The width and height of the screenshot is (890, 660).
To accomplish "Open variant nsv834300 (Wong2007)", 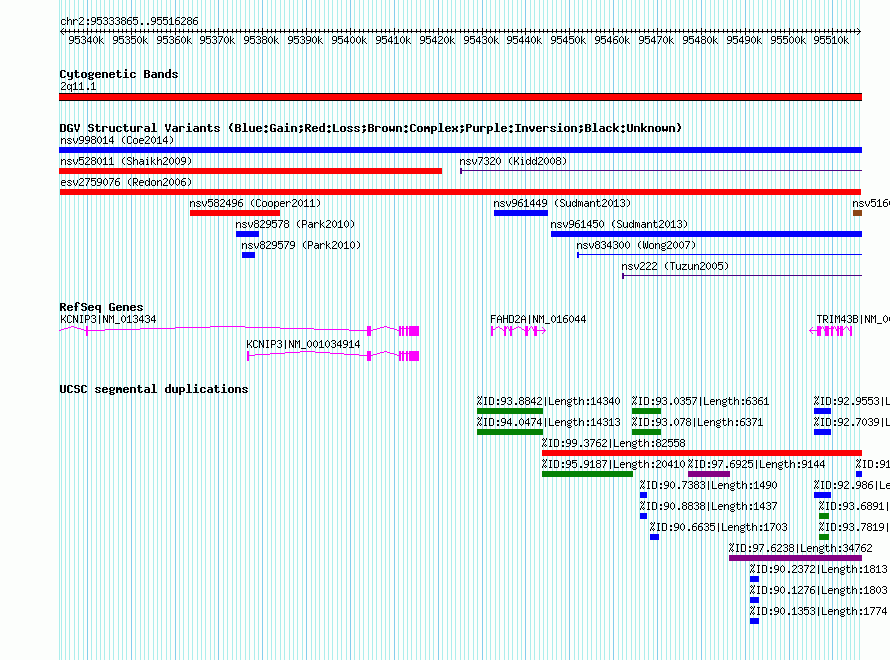I will click(x=636, y=245).
